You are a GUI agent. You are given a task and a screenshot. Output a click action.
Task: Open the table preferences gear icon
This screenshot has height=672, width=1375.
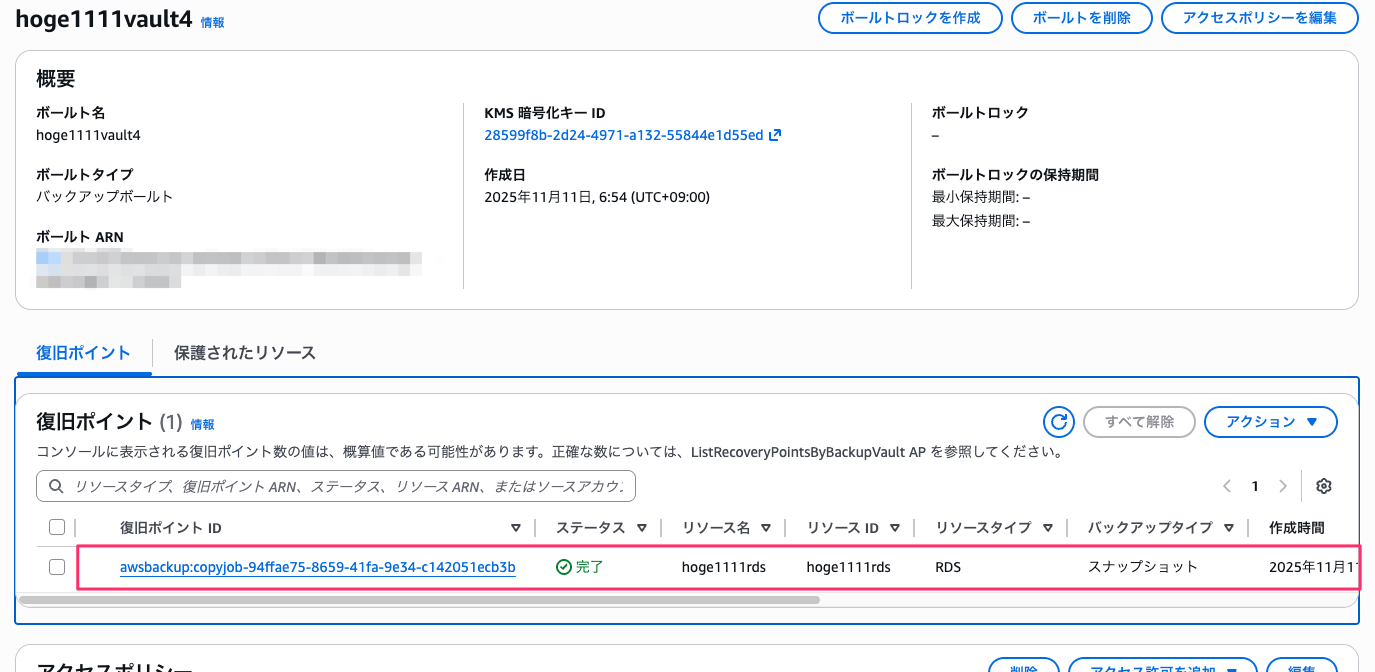(1324, 486)
